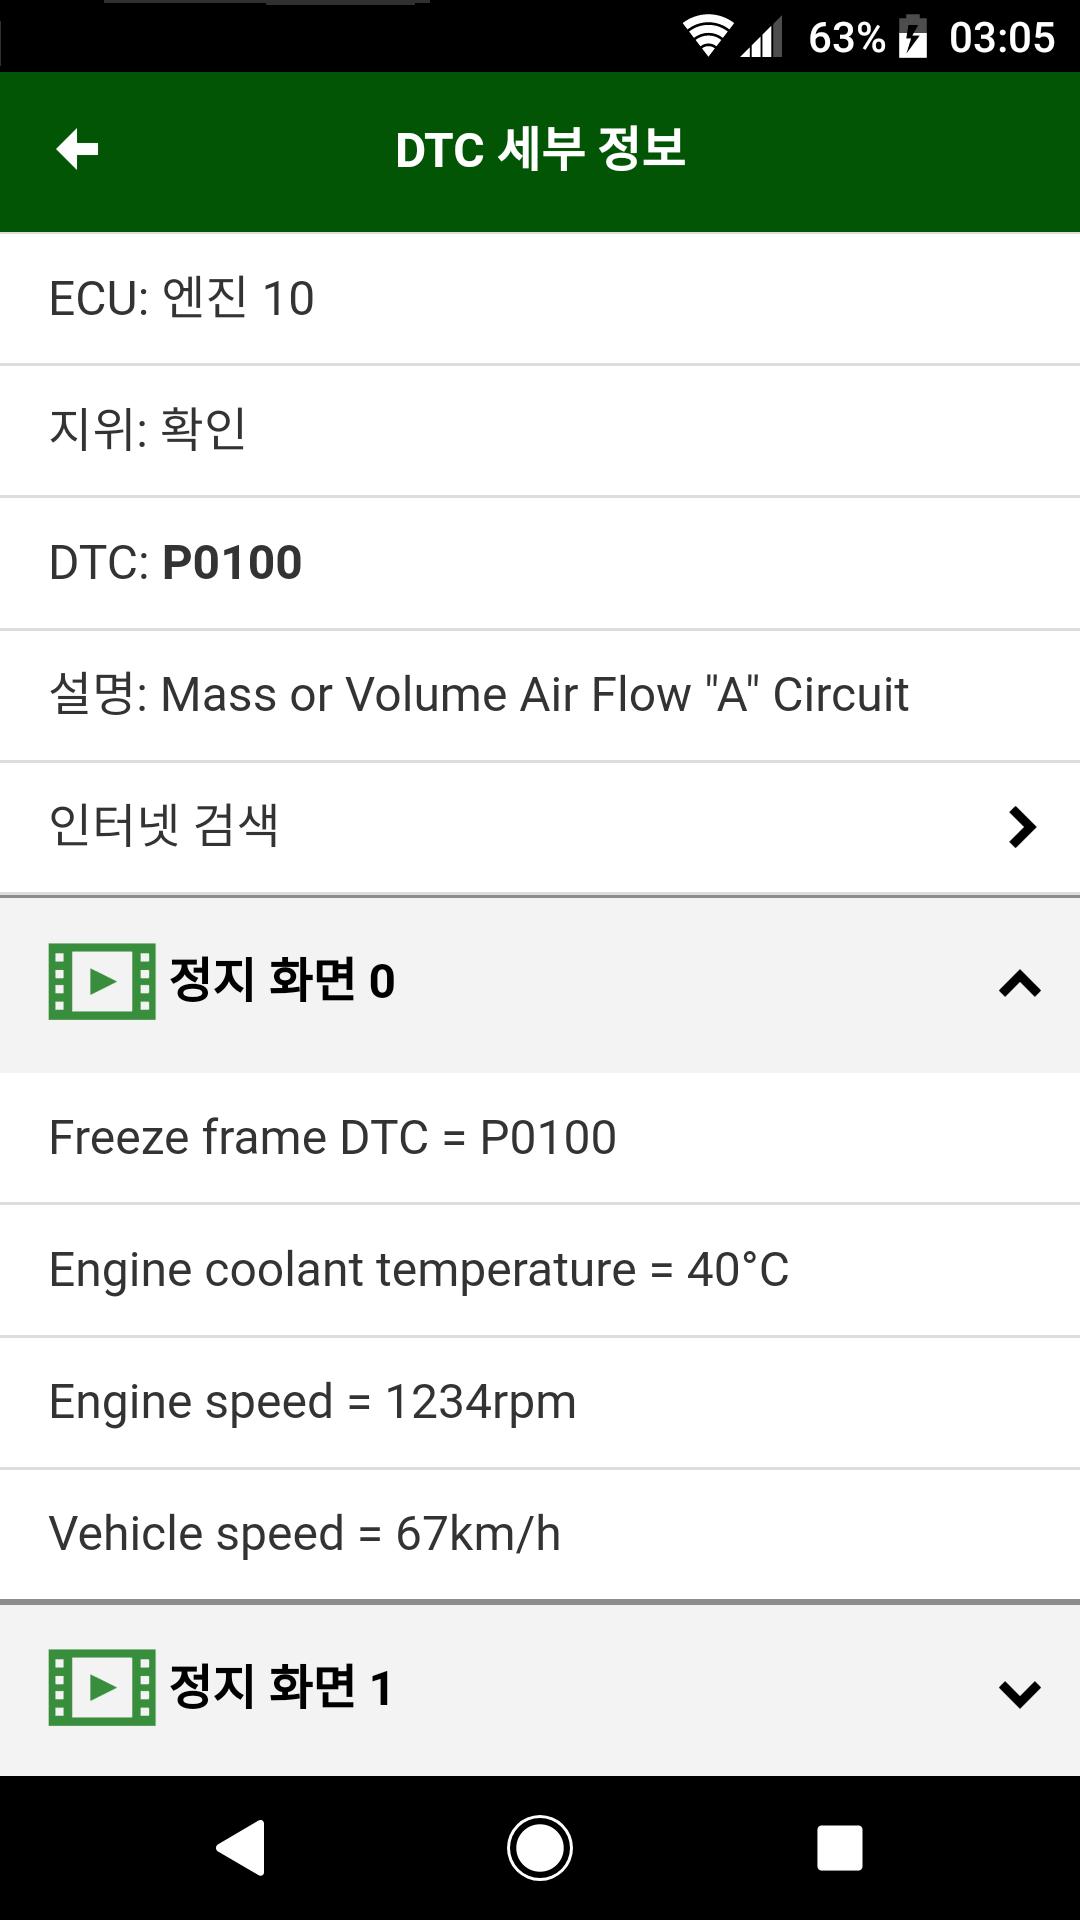
Task: Tap the battery status icon
Action: (x=913, y=38)
